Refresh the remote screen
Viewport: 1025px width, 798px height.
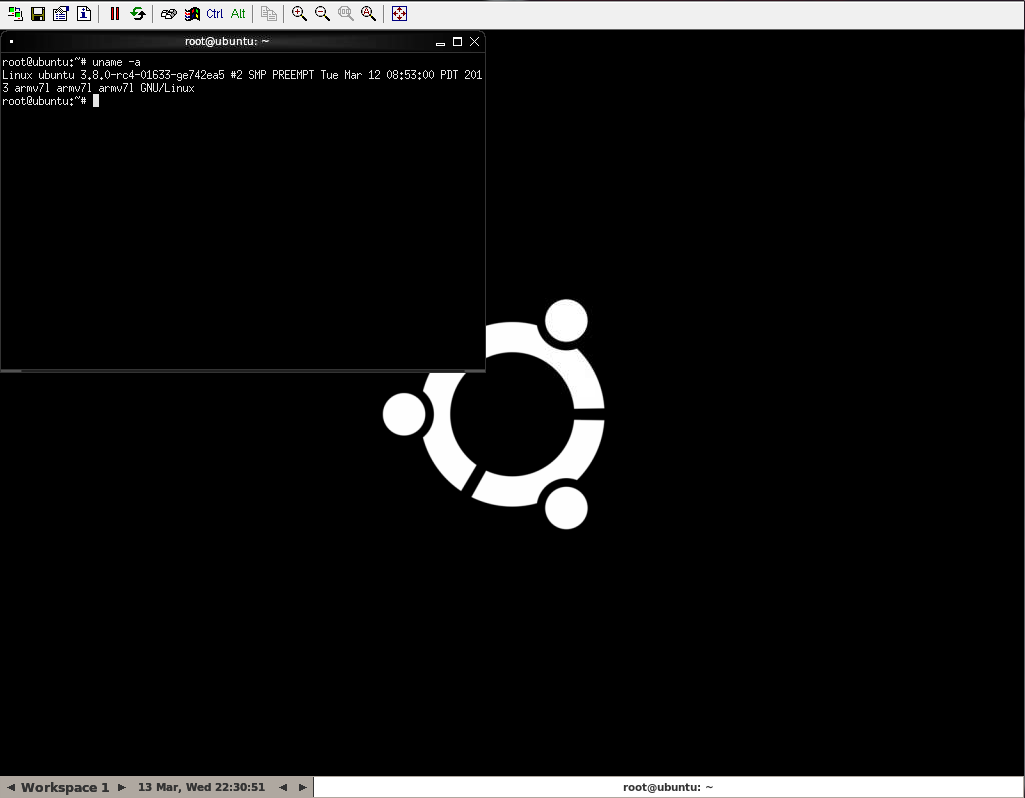[138, 14]
